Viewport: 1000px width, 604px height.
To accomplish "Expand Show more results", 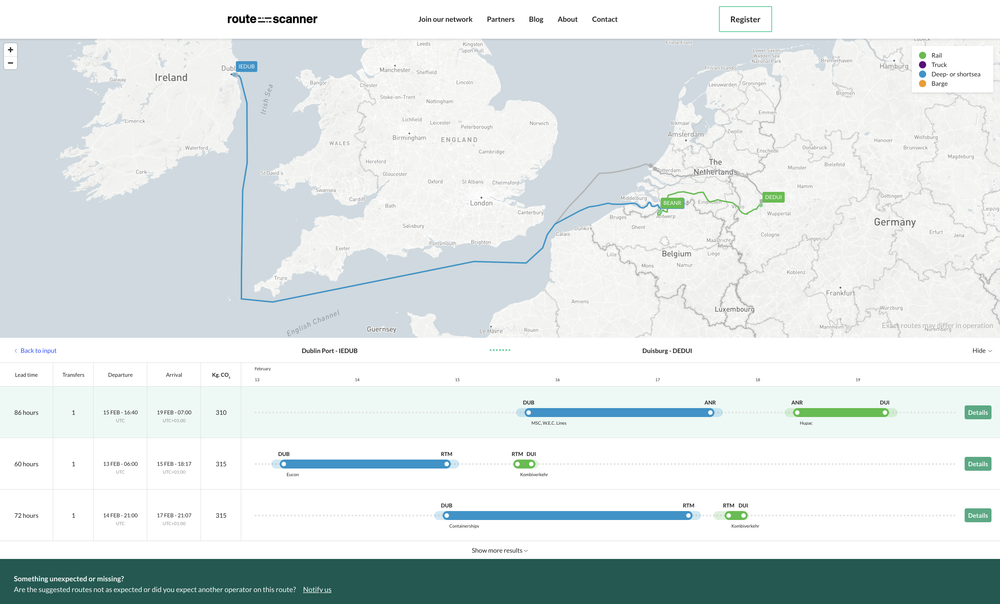I will click(x=499, y=549).
